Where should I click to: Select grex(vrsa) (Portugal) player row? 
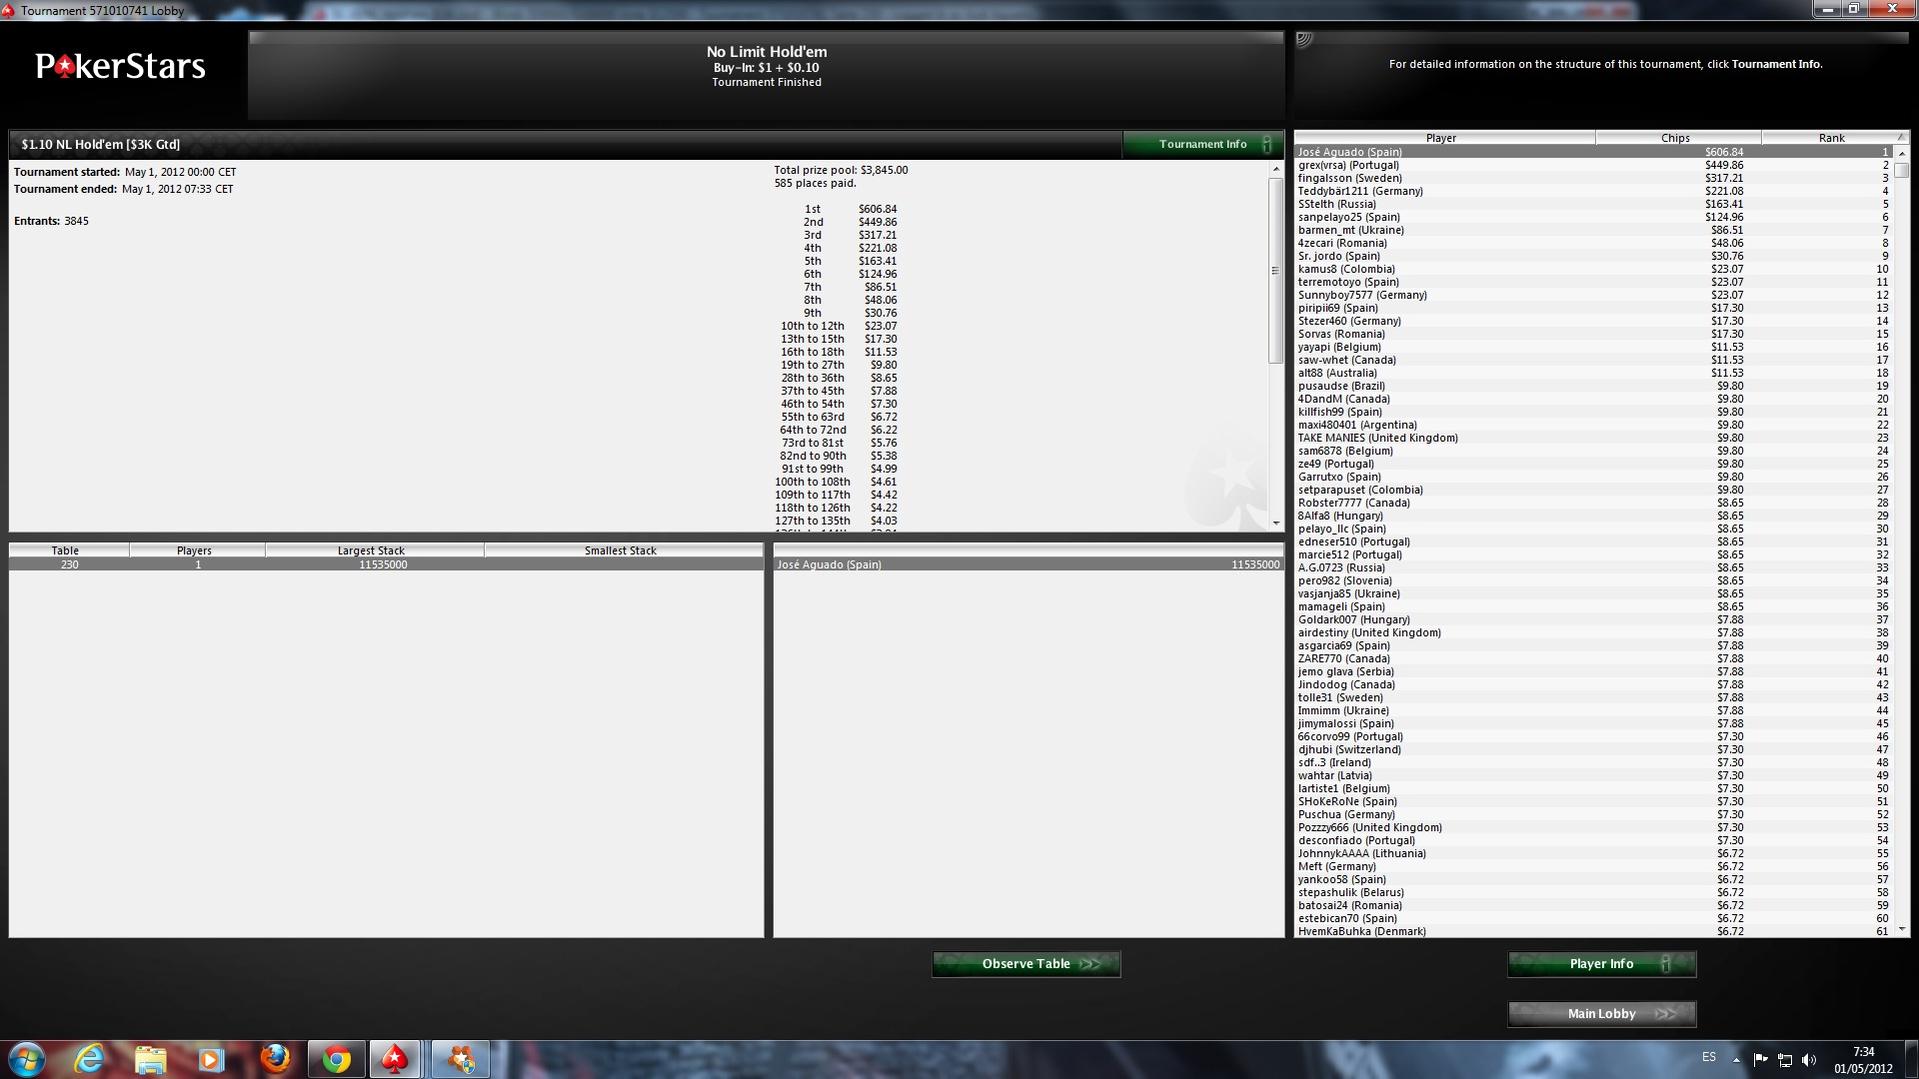[x=1593, y=165]
